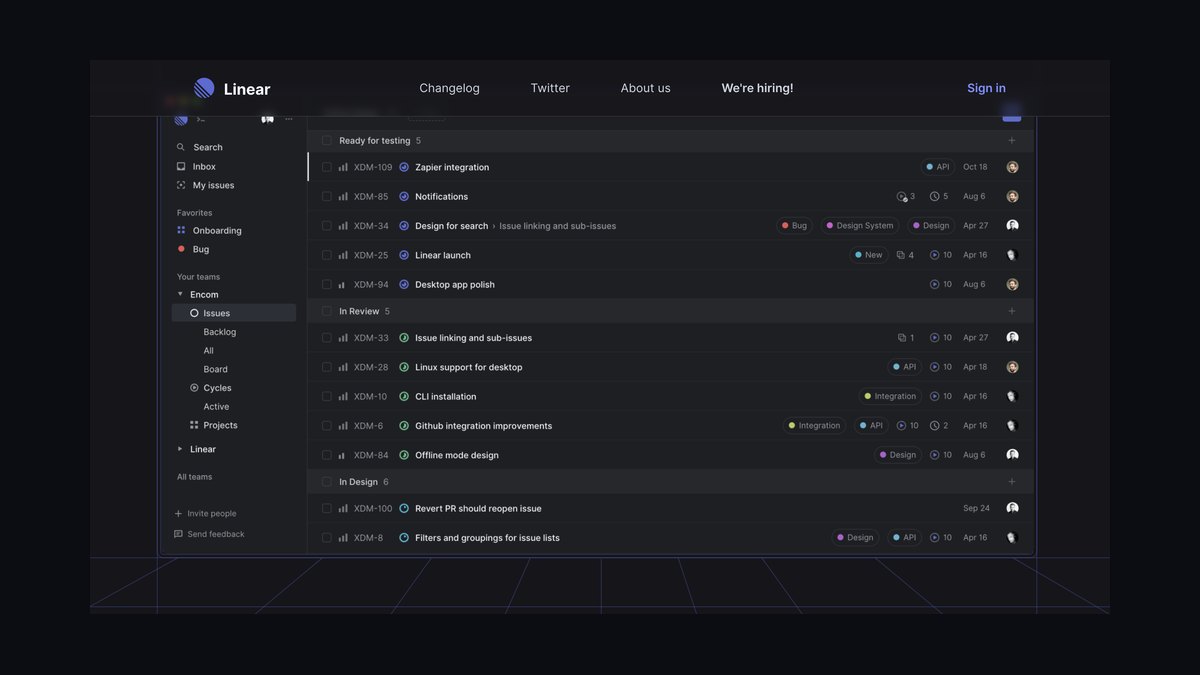Screen dimensions: 1200x675
Task: Go to About us page
Action: pyautogui.click(x=645, y=88)
